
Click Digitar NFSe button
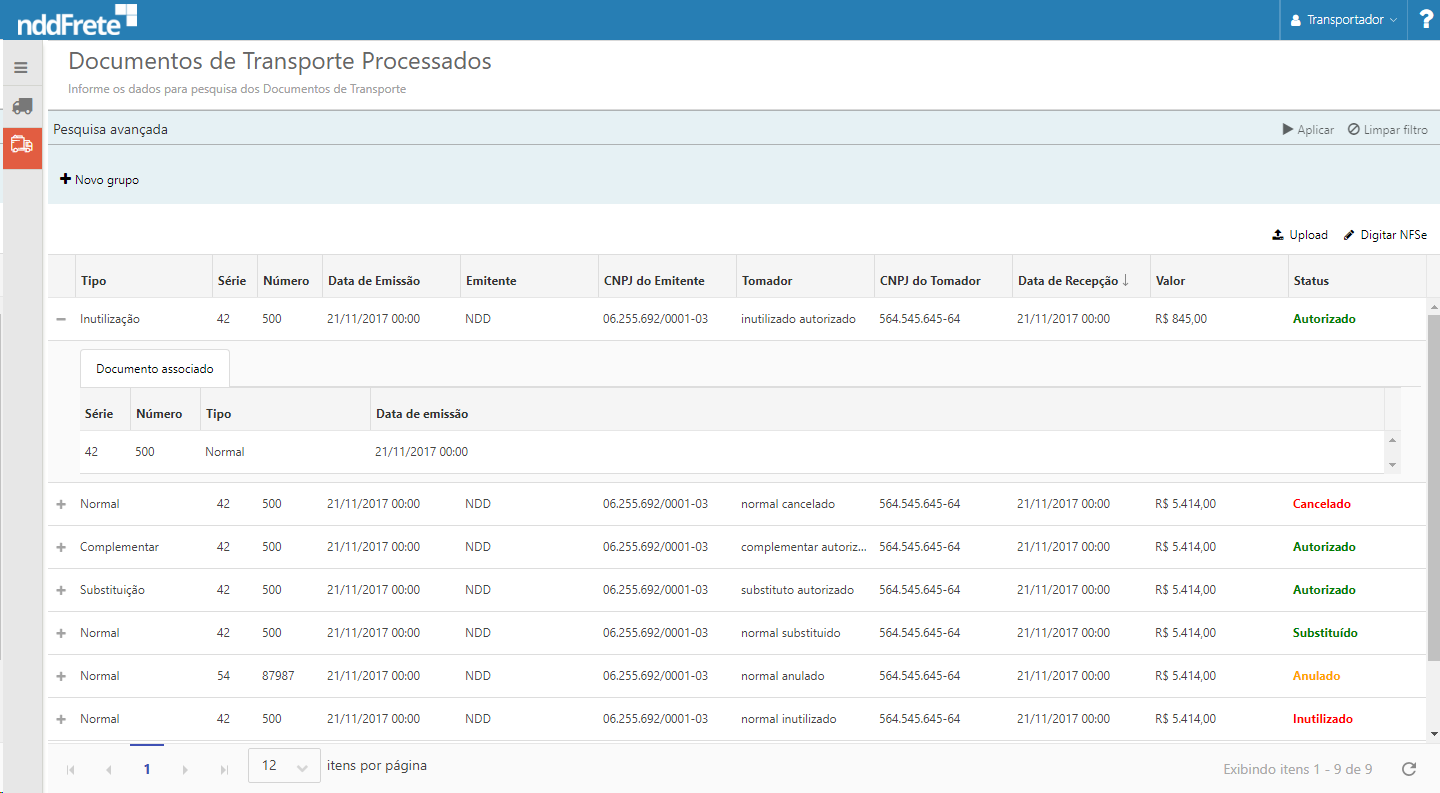coord(1385,235)
